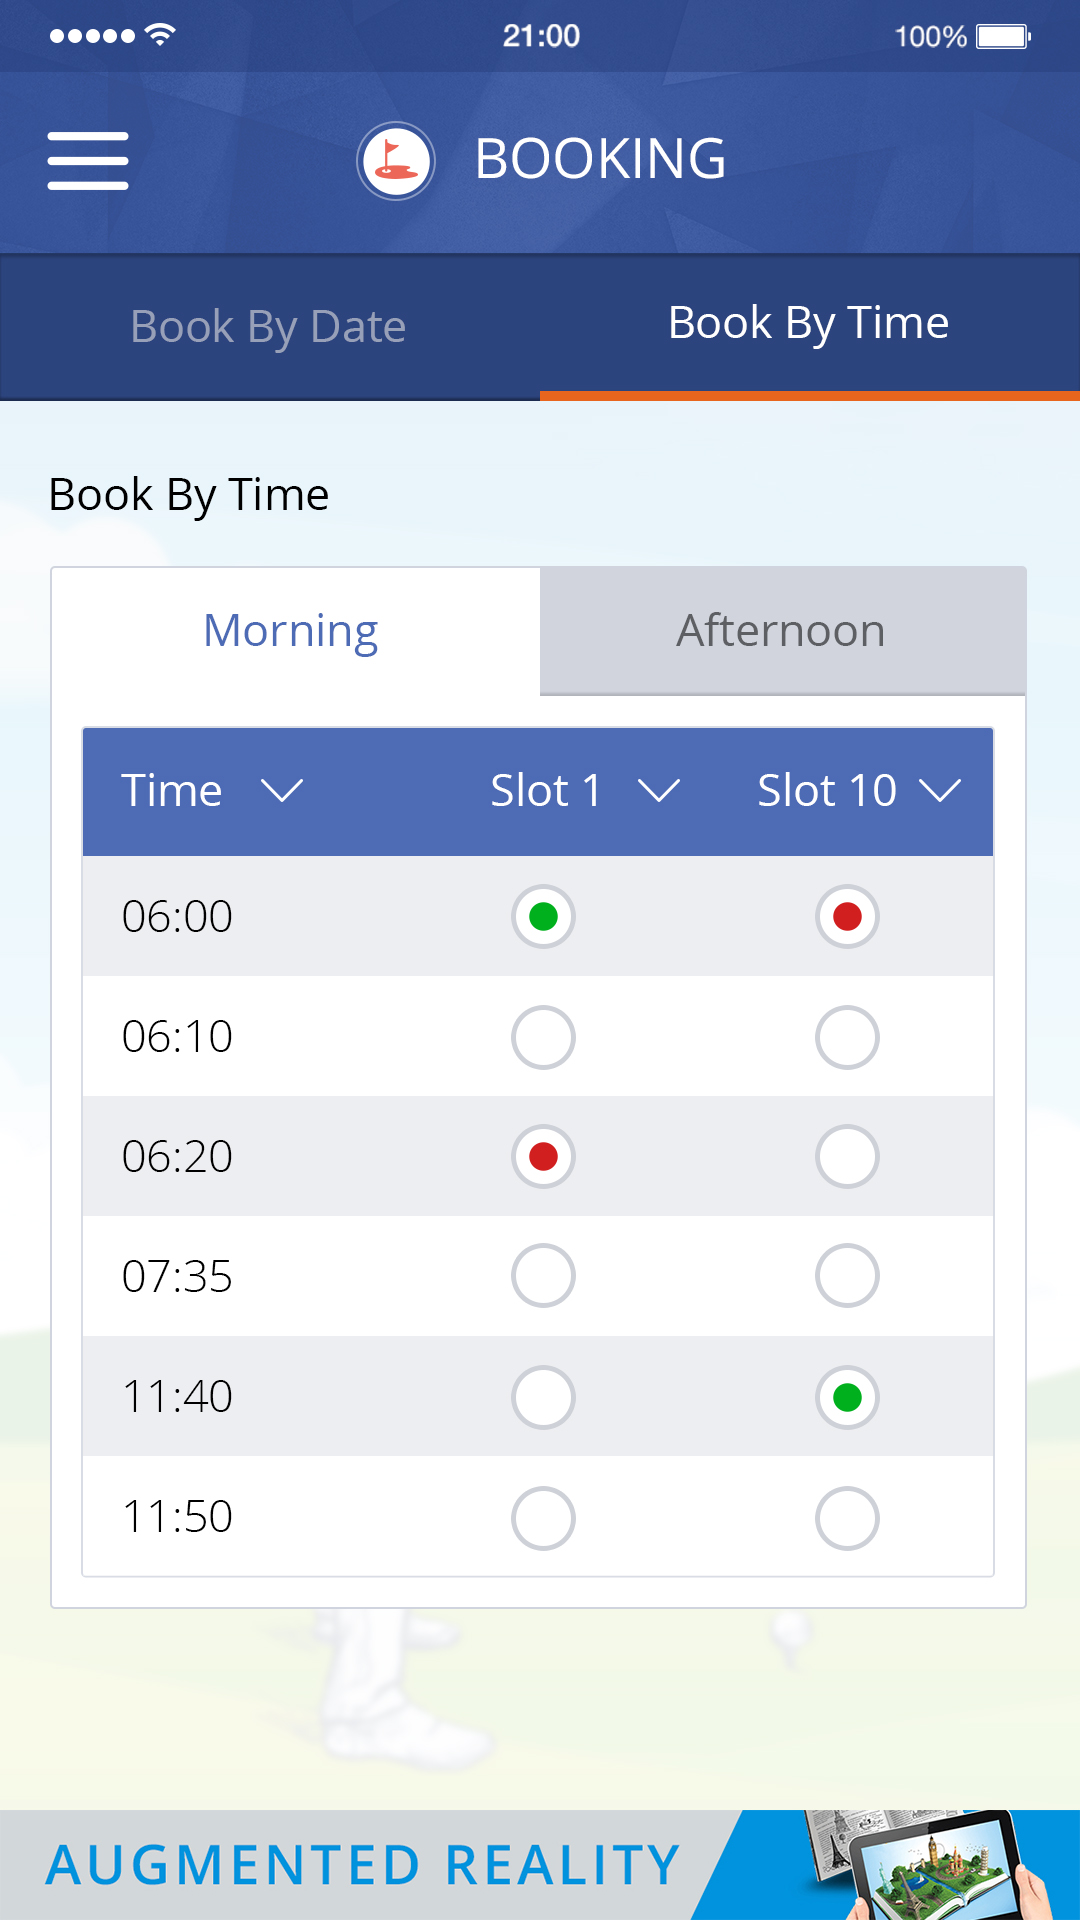Switch to Afternoon time slots
Screen dimensions: 1080x1920
click(781, 631)
